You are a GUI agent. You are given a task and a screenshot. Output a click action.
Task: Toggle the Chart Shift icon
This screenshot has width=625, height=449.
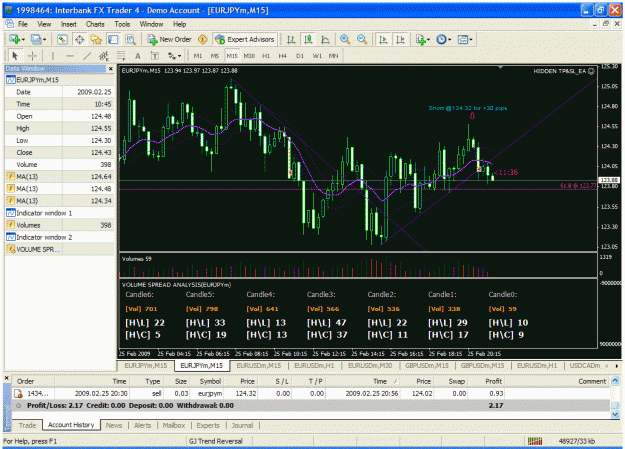pos(400,39)
